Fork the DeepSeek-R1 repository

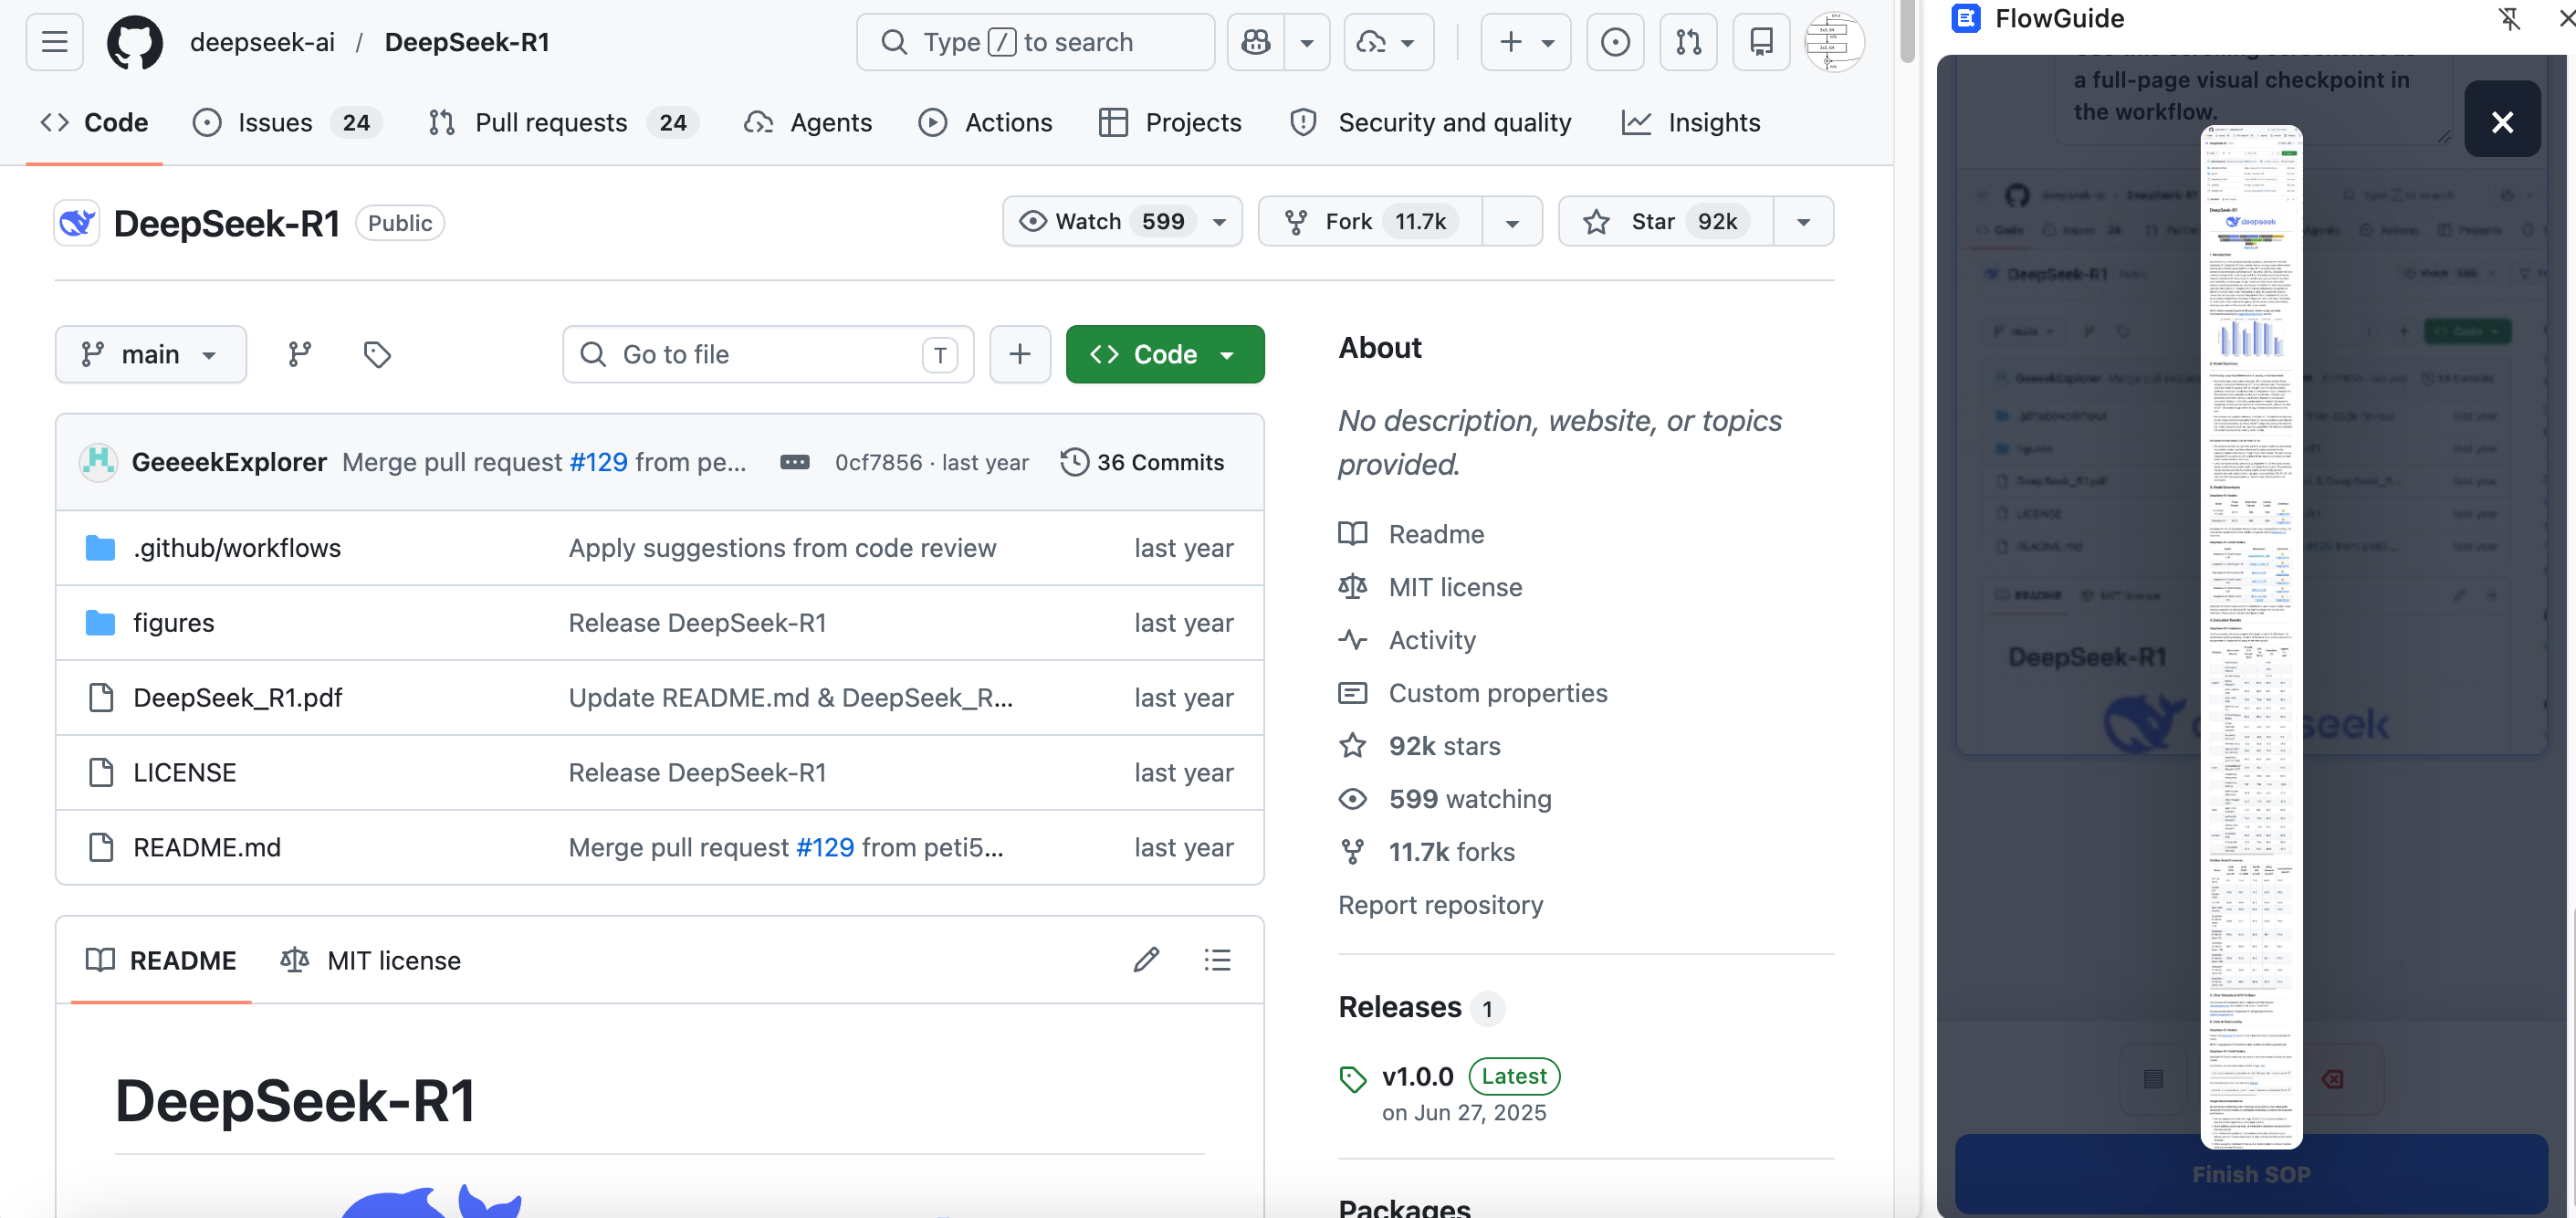click(x=1370, y=221)
